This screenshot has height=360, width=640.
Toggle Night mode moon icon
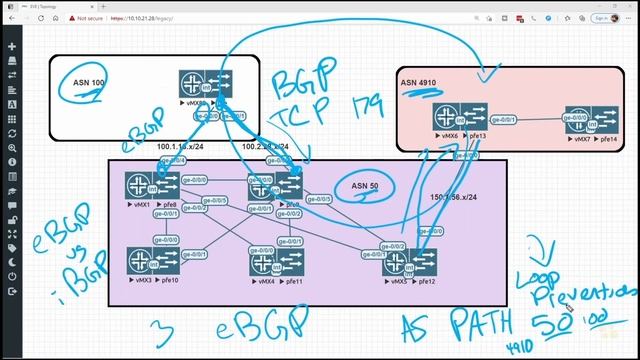[12, 262]
